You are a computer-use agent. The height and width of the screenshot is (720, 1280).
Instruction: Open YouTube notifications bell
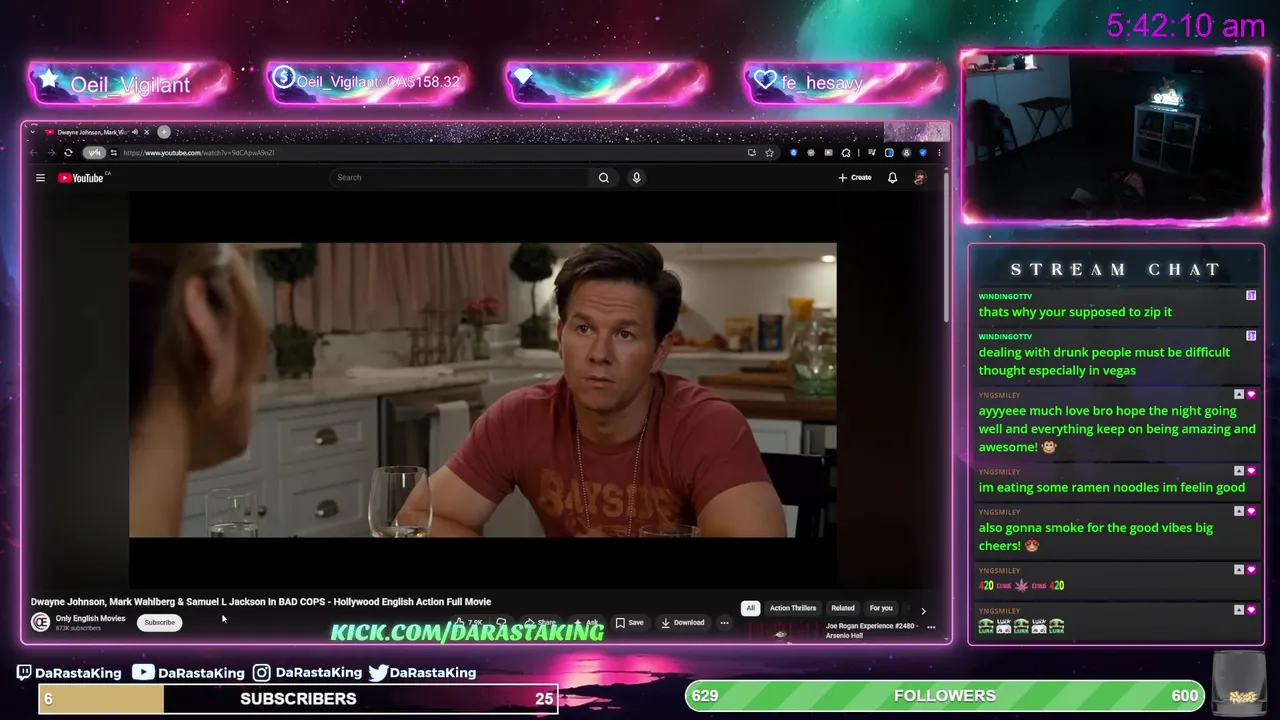(x=892, y=178)
